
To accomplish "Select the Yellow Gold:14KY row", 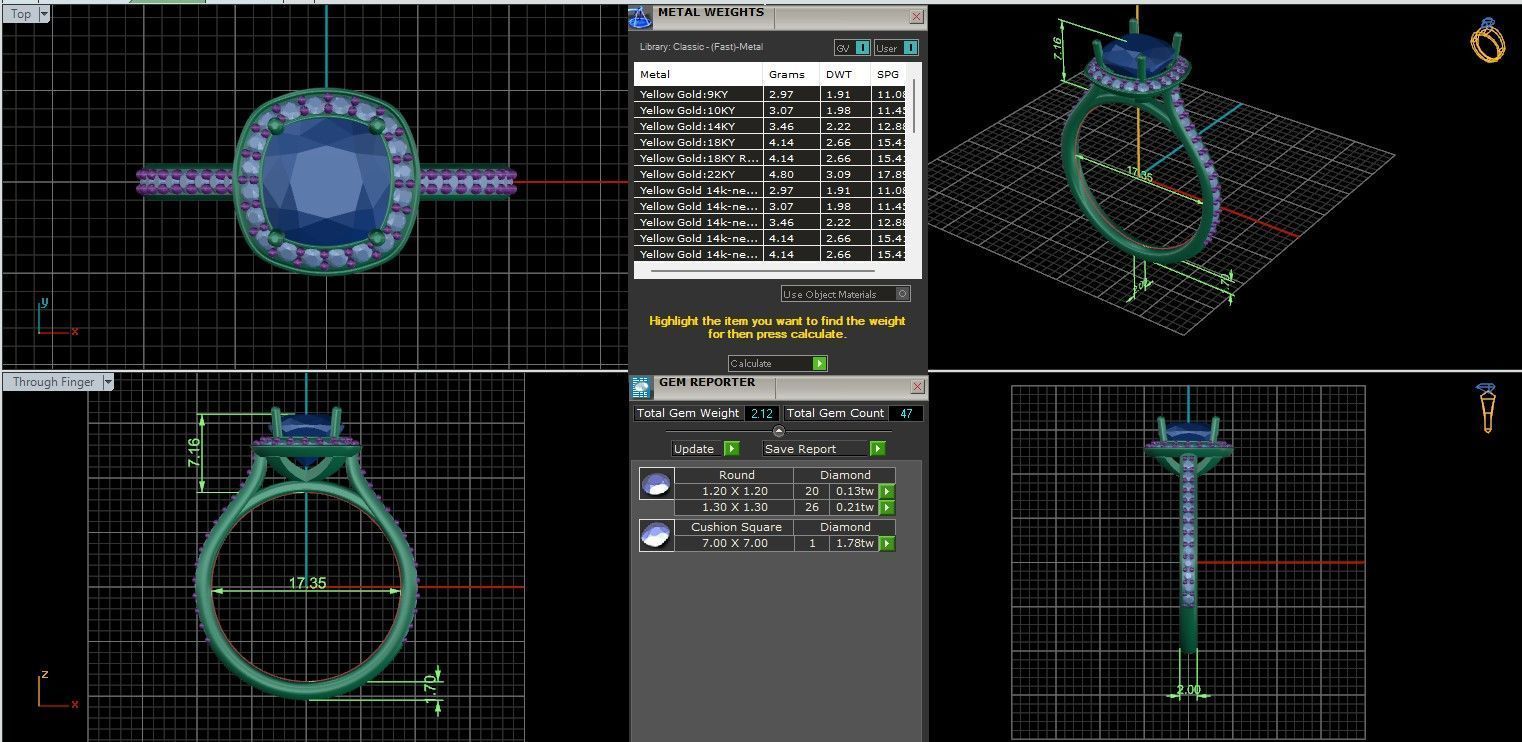I will 771,126.
